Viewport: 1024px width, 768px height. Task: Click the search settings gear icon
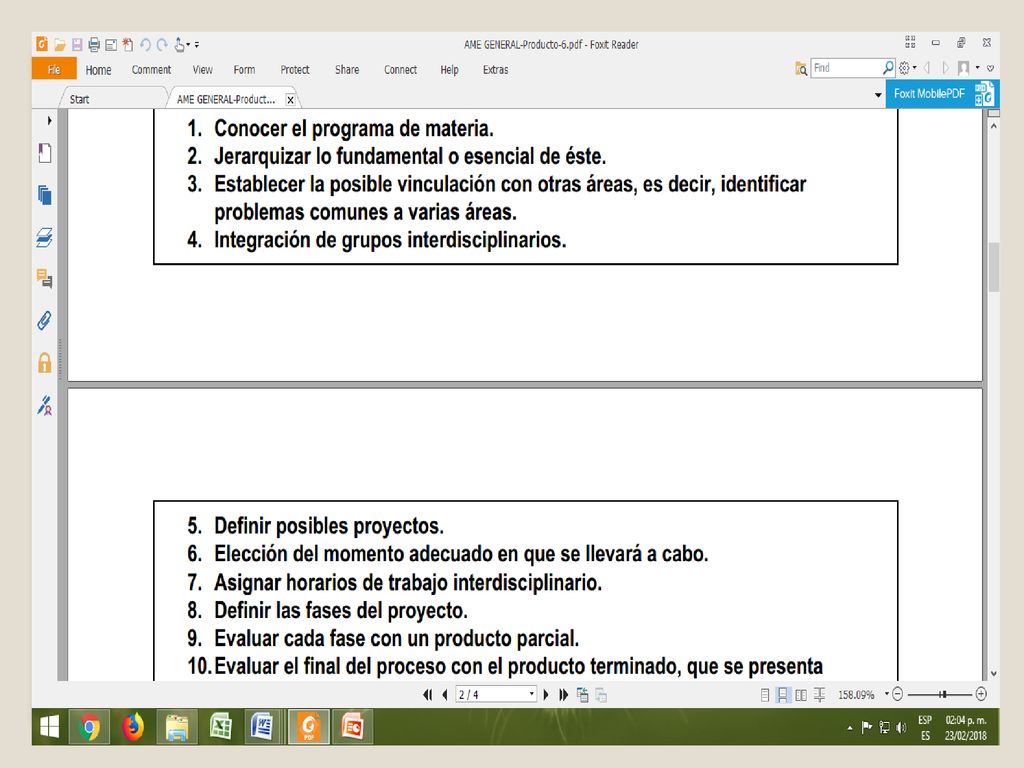pos(904,67)
